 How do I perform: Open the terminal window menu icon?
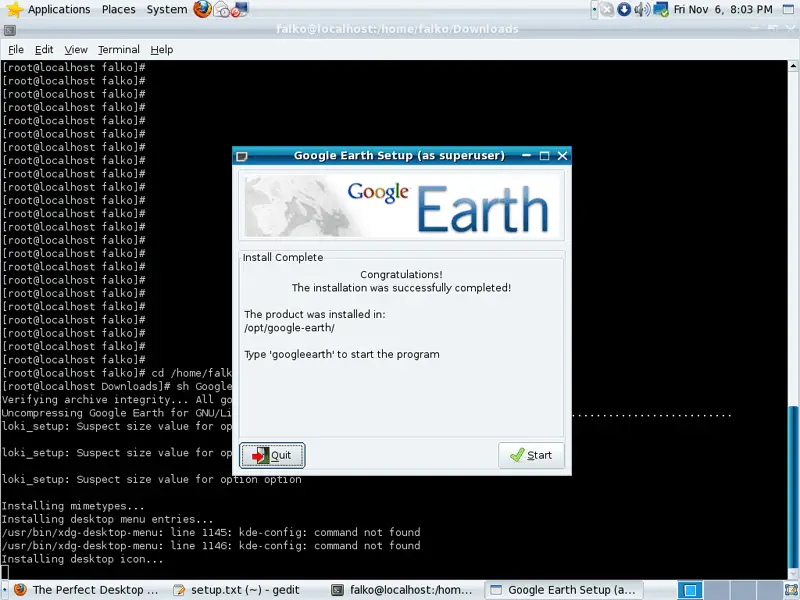tap(9, 30)
